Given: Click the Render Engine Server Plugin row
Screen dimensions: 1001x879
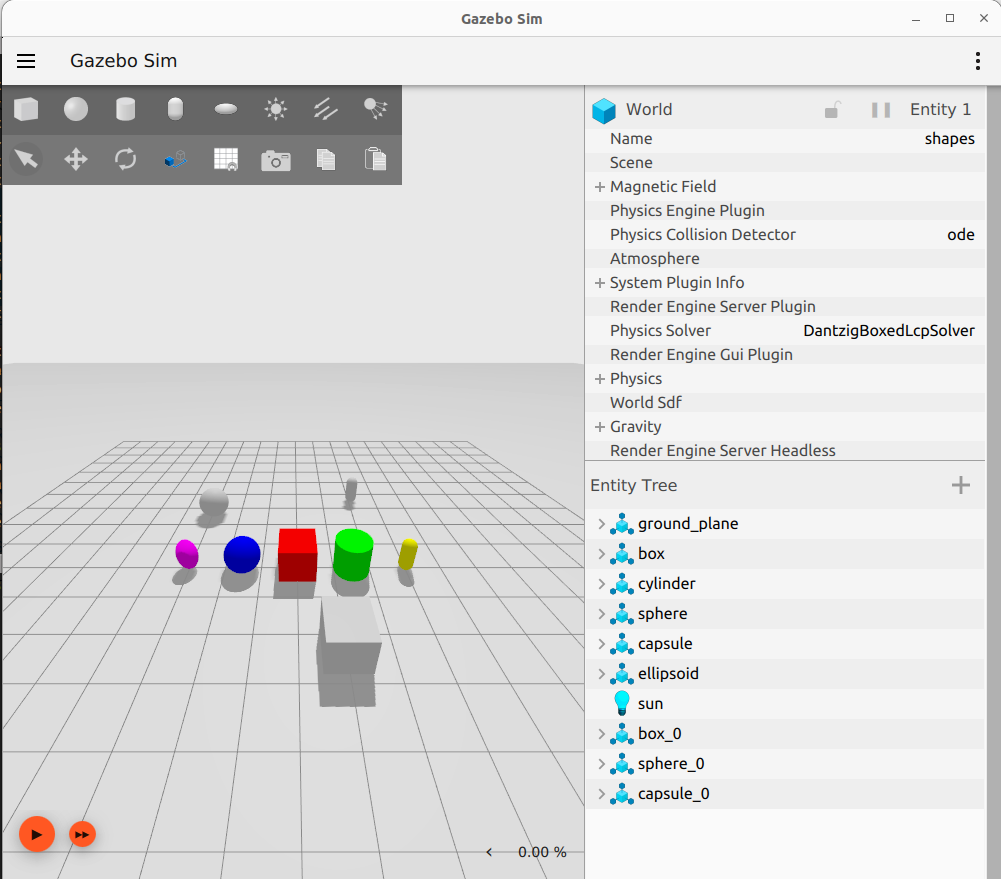Looking at the screenshot, I should pos(785,307).
